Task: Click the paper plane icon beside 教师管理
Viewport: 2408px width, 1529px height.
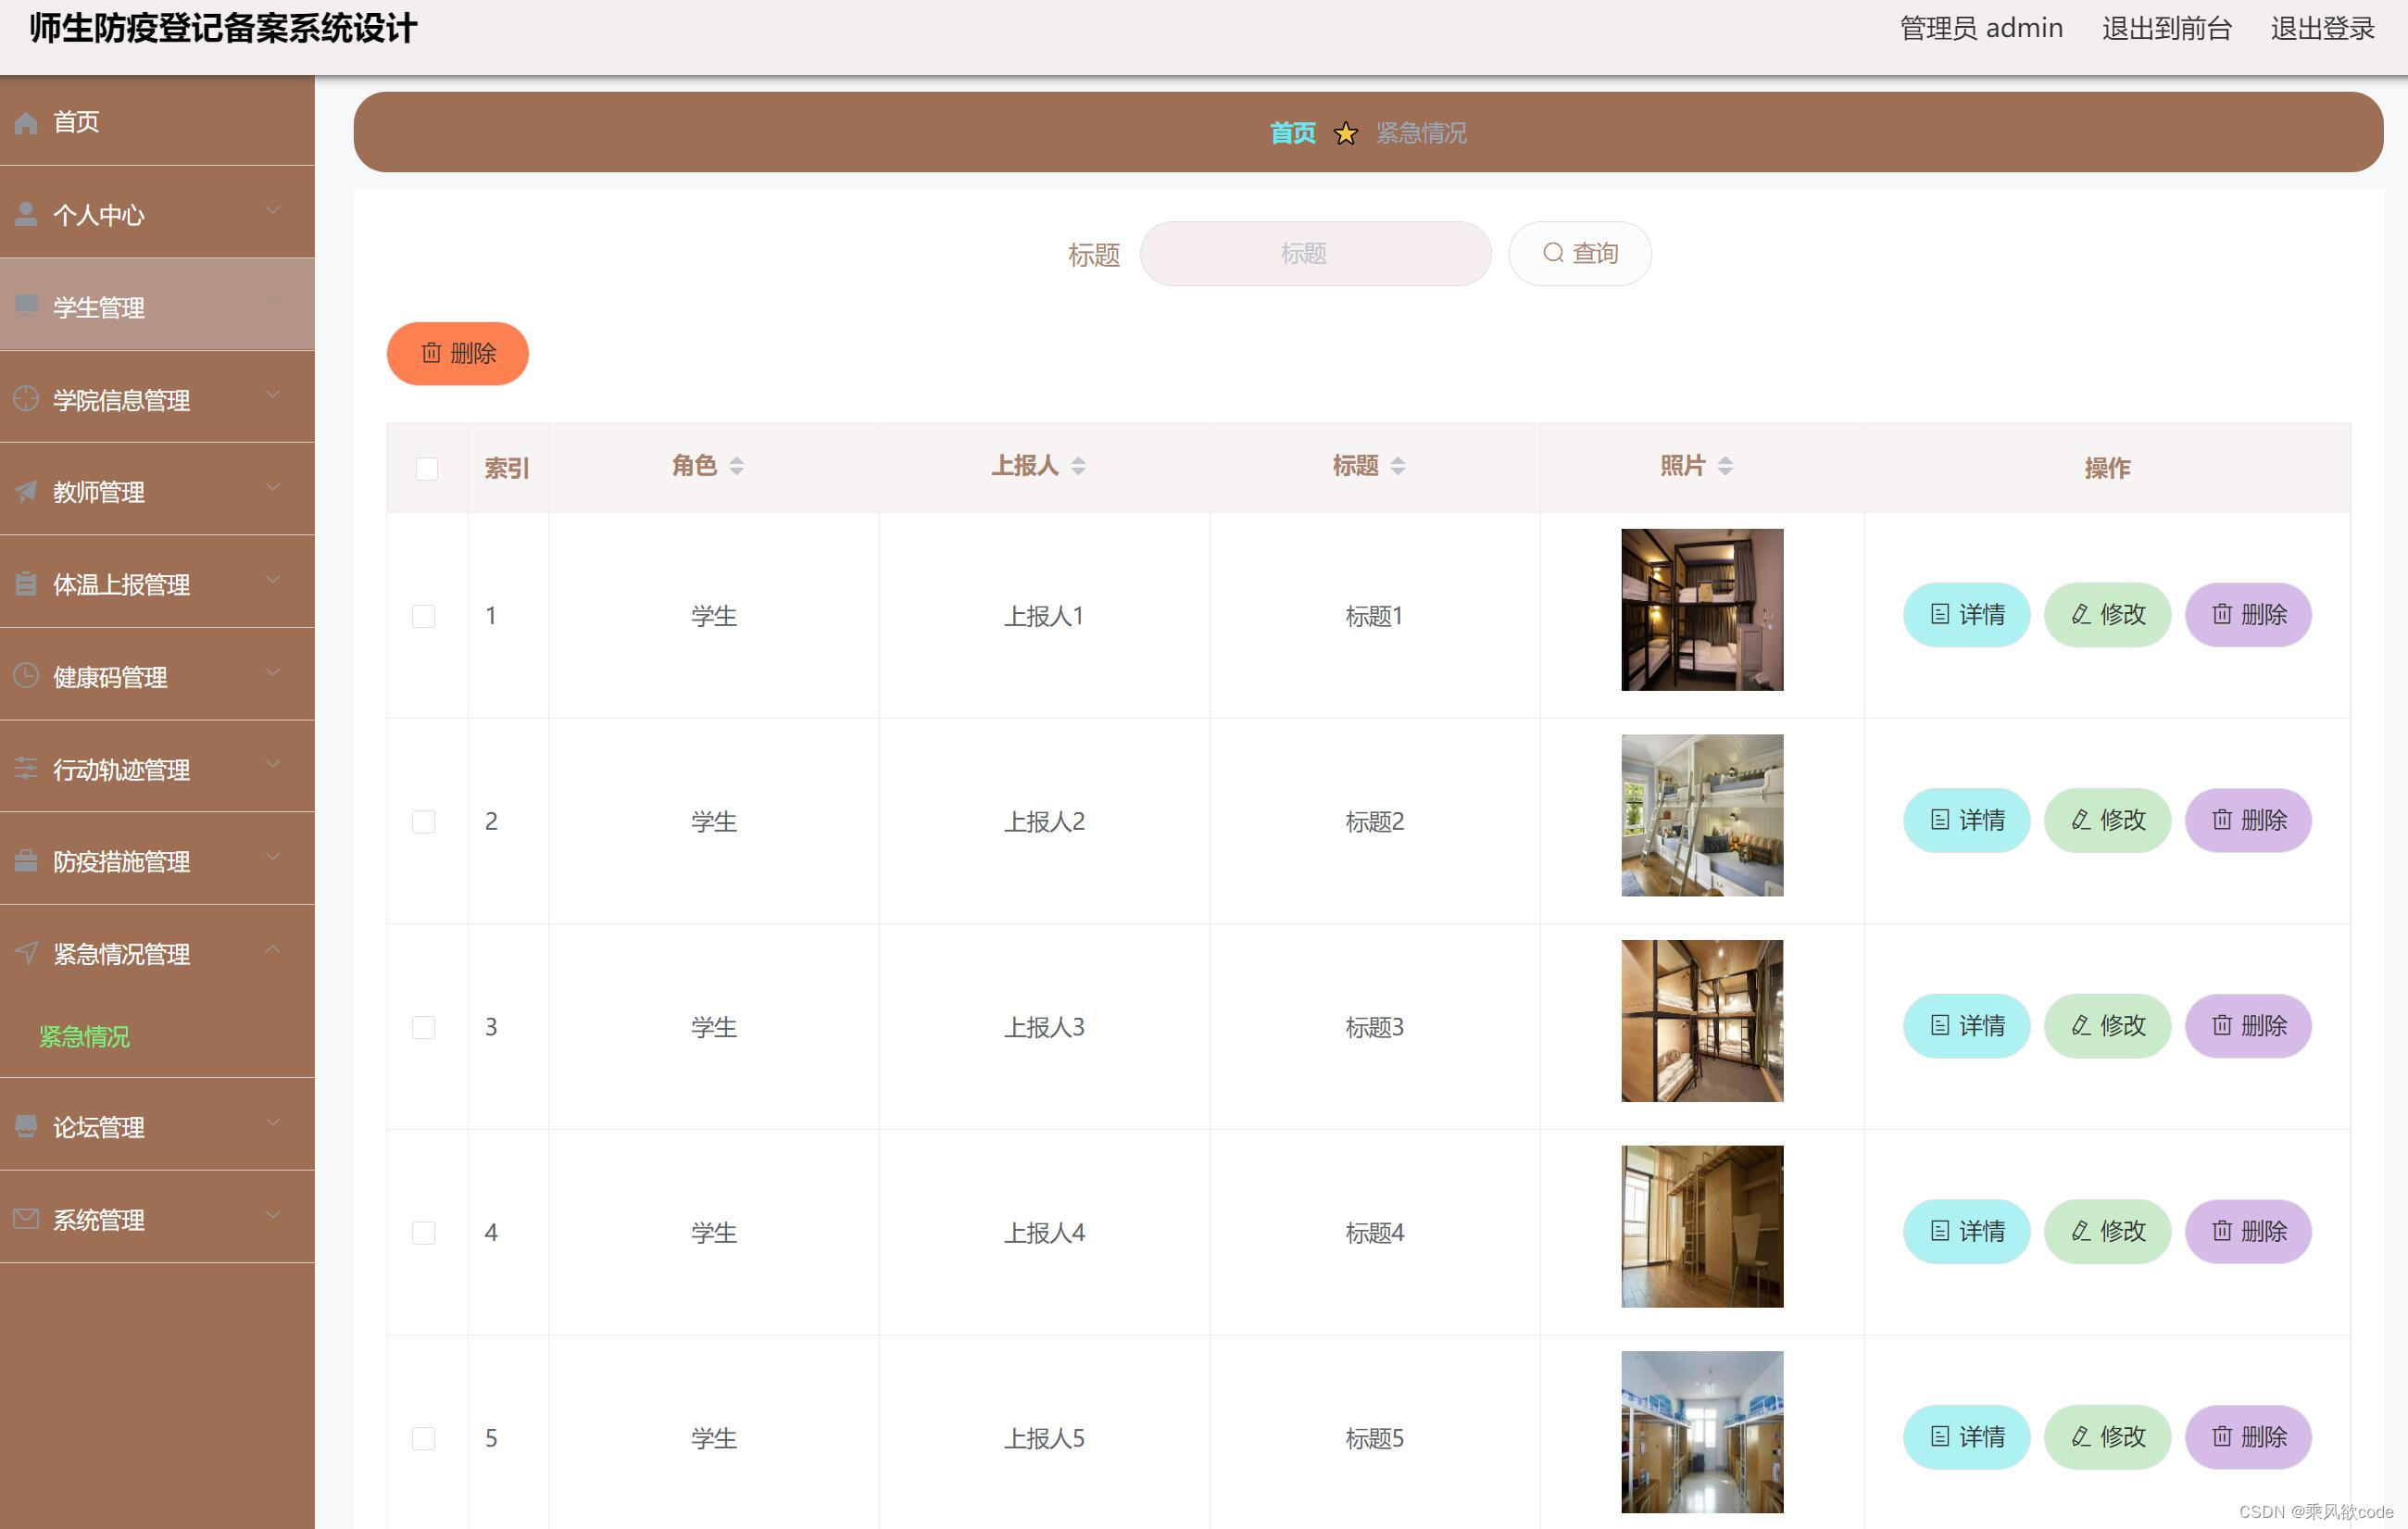Action: pos(26,491)
